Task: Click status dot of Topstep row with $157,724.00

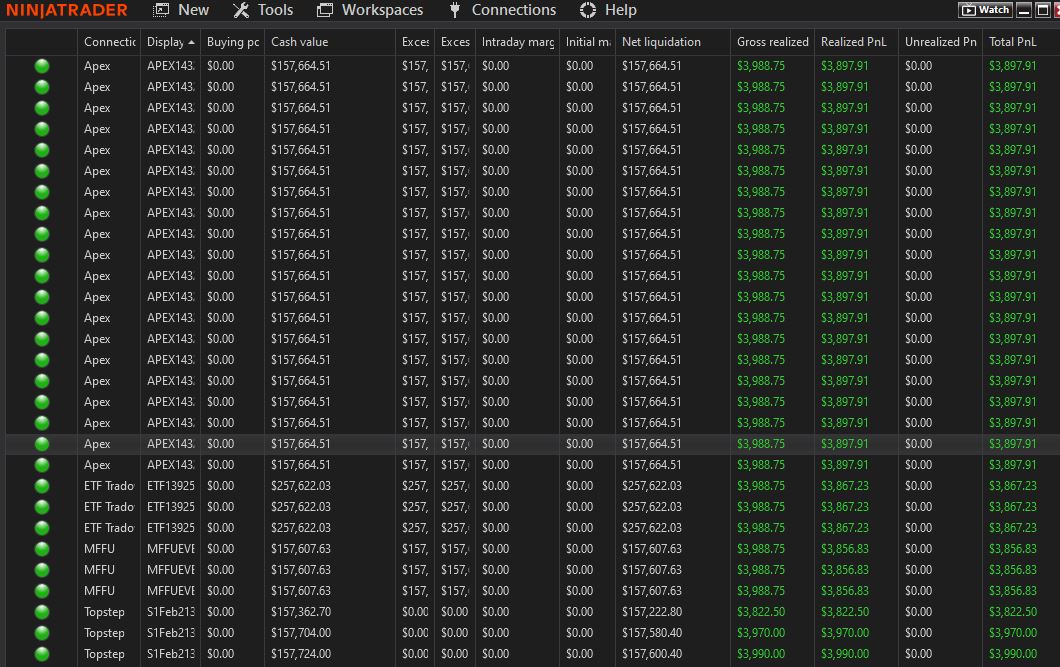Action: tap(42, 654)
